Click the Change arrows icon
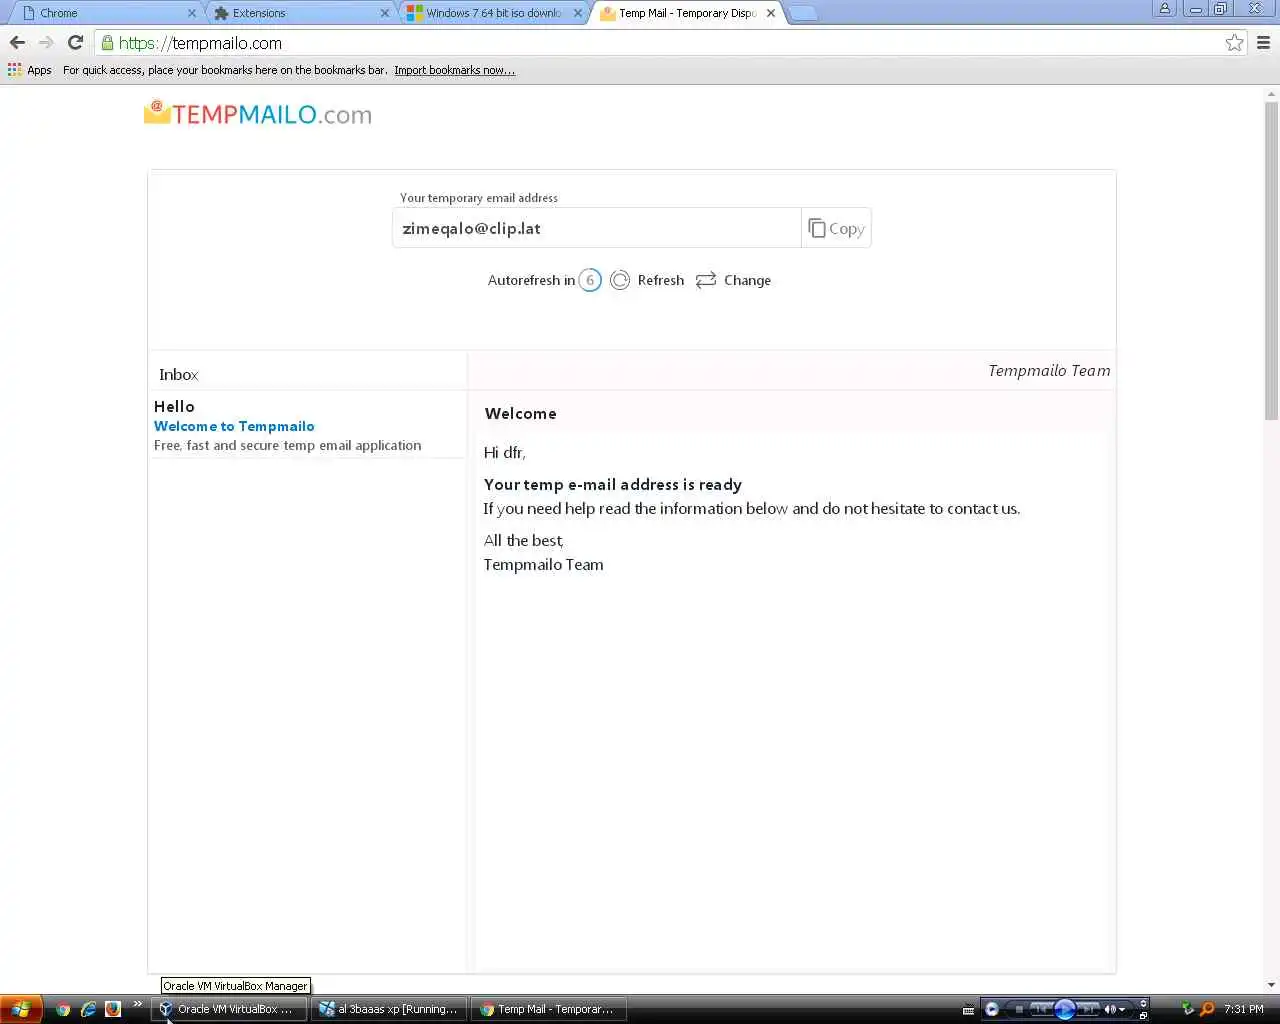This screenshot has width=1280, height=1024. (706, 280)
